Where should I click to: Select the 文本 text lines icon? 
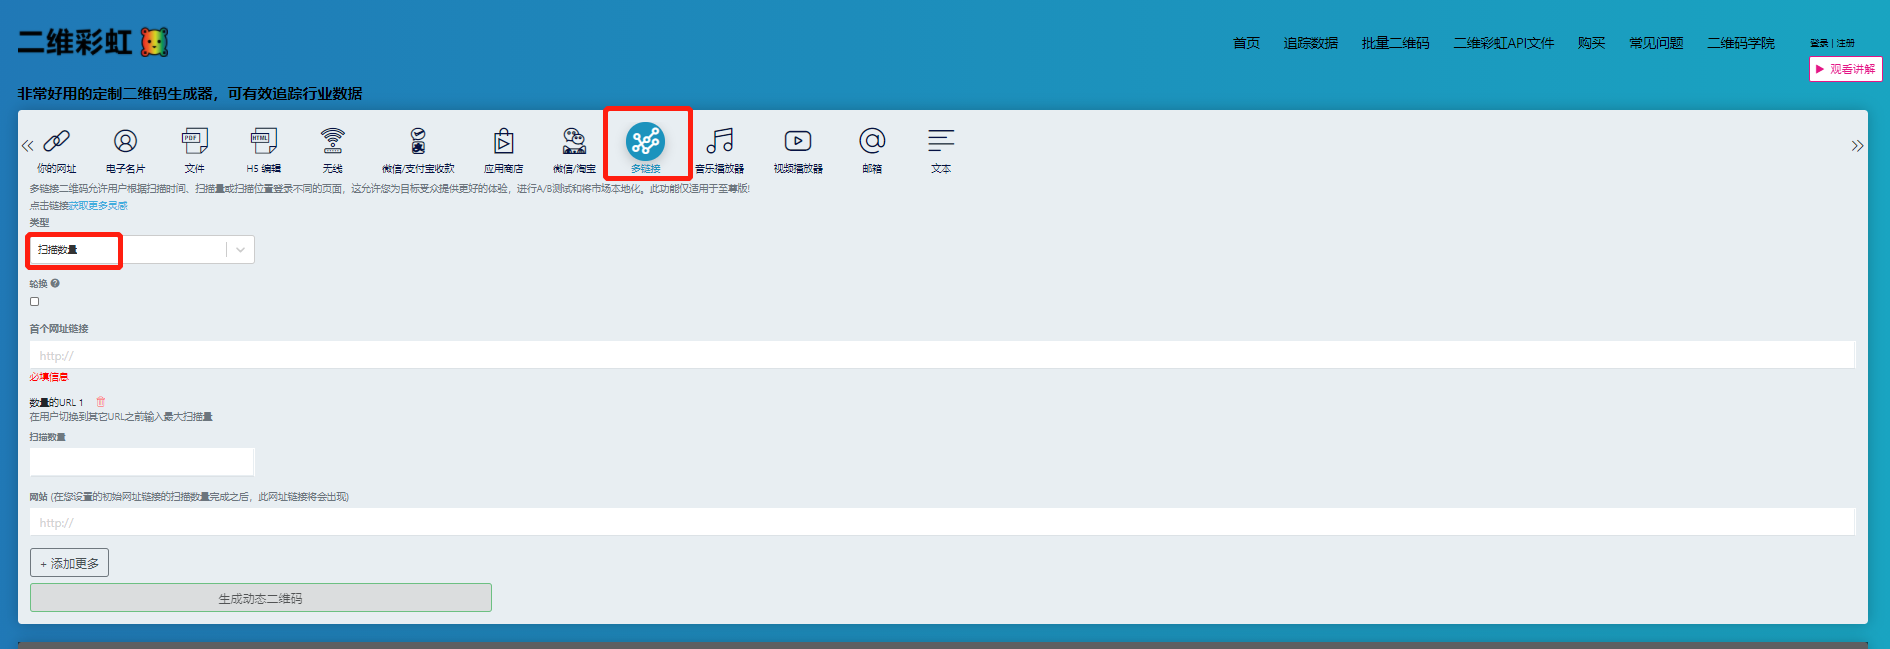[941, 140]
